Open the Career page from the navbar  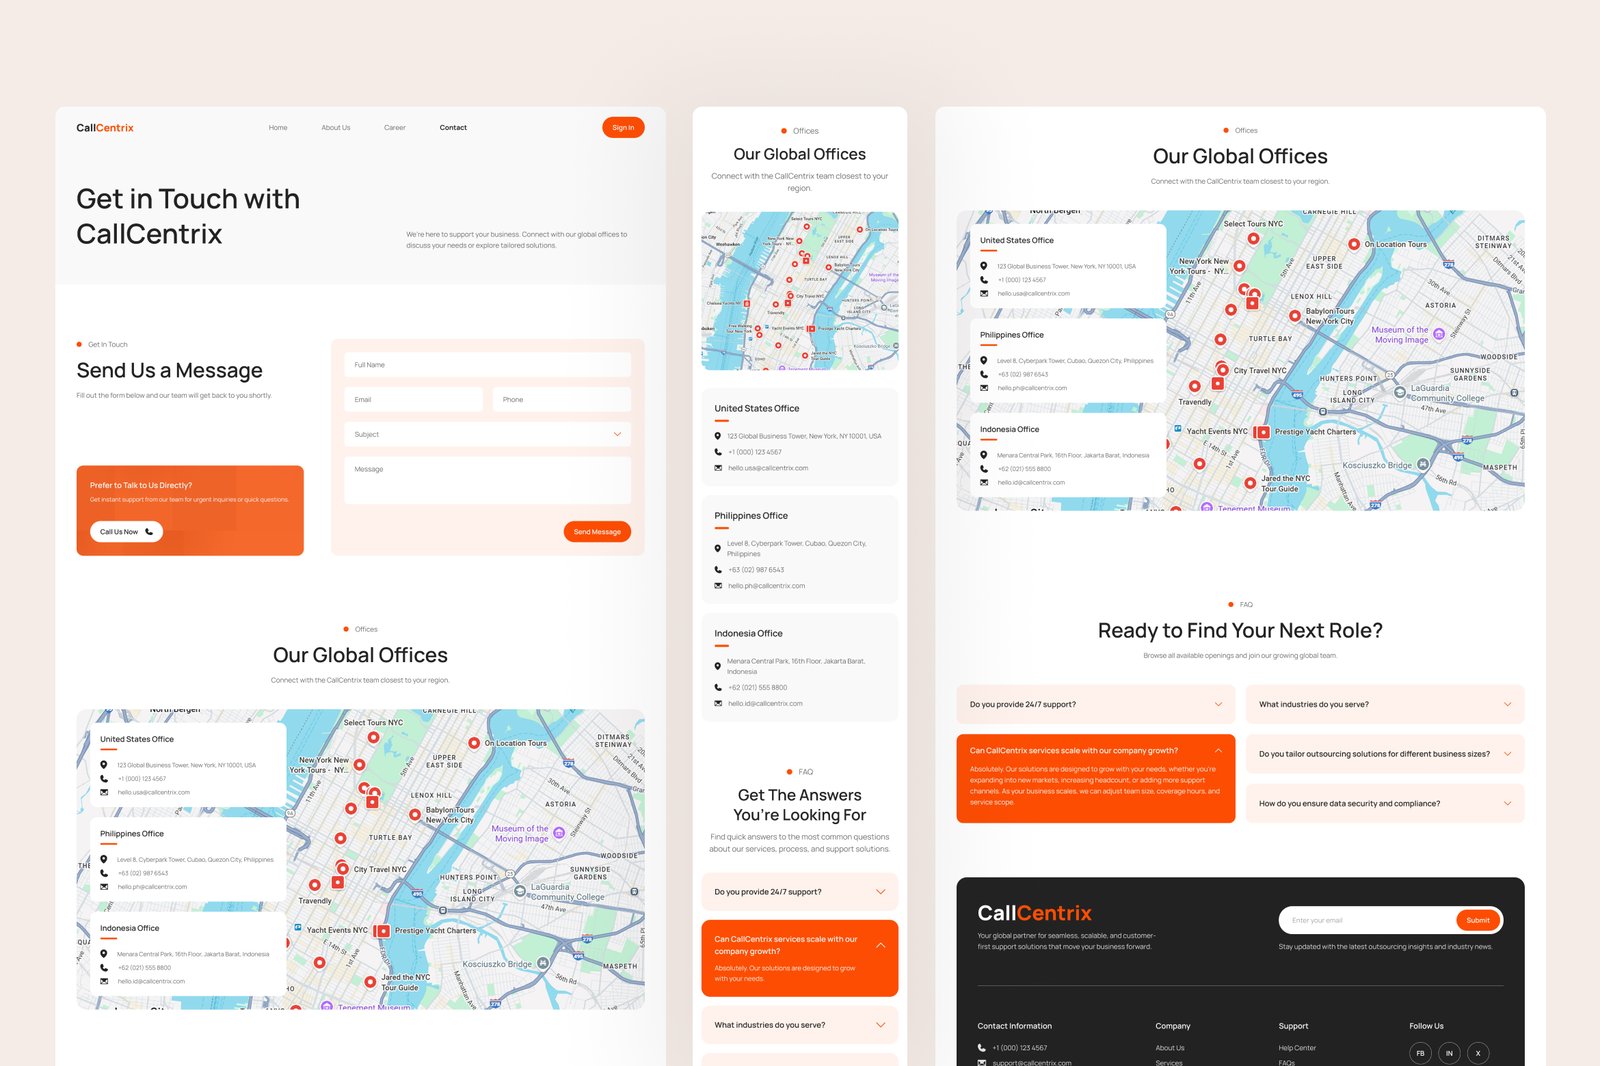[395, 127]
